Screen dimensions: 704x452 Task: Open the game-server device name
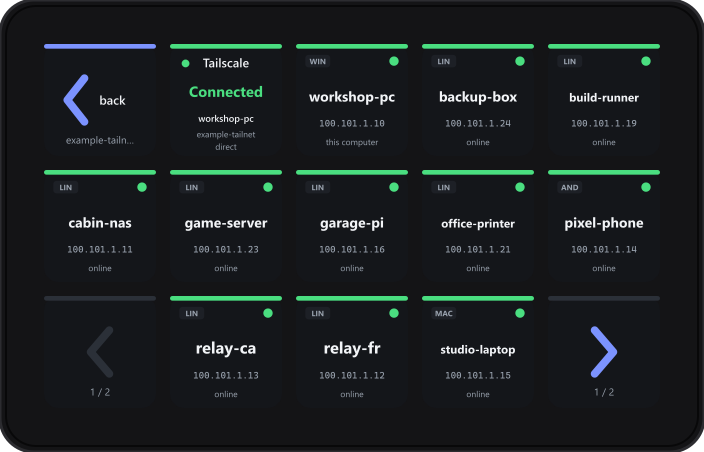coord(226,224)
